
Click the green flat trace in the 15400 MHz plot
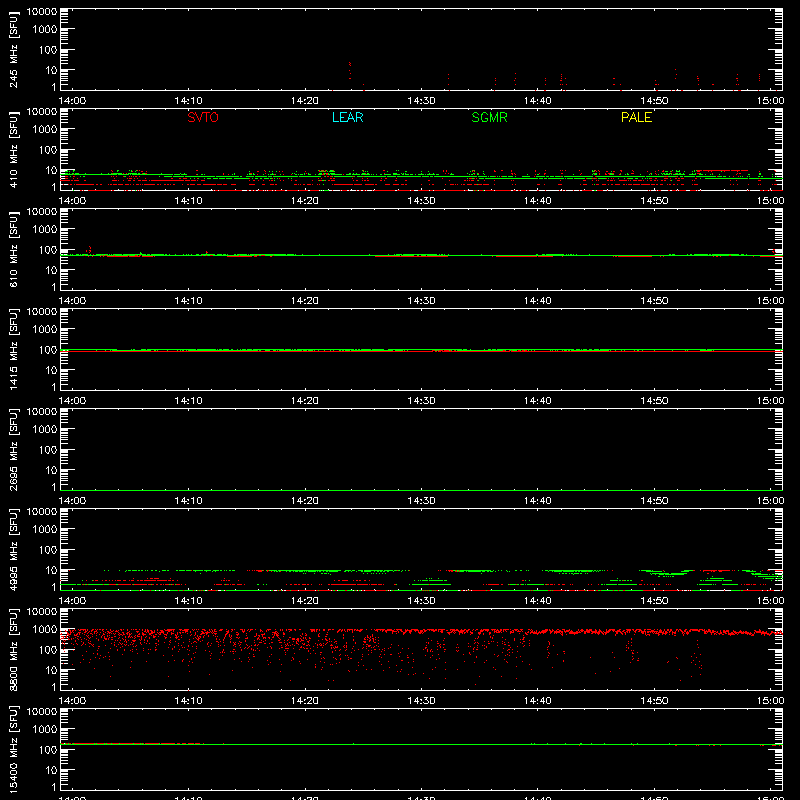pyautogui.click(x=421, y=744)
